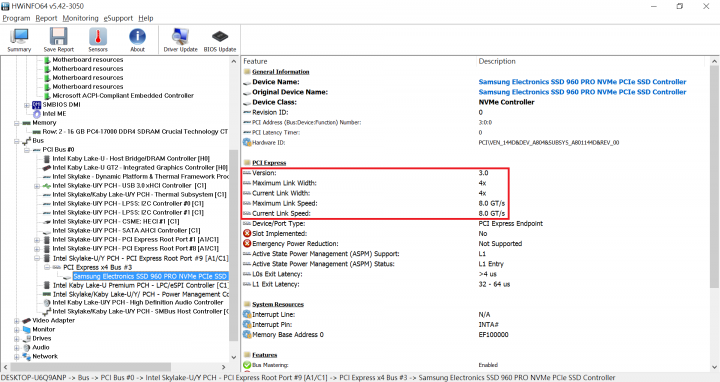Screen dimensions: 720x382
Task: Click the HWiNFO64 title bar app icon
Action: click(5, 6)
